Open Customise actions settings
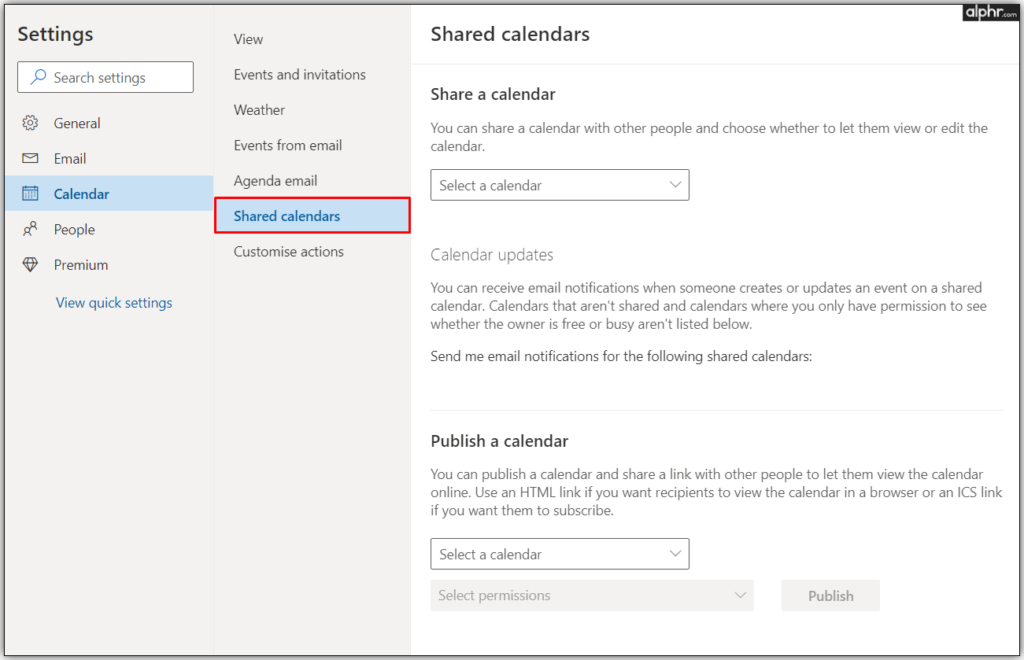 [x=288, y=252]
